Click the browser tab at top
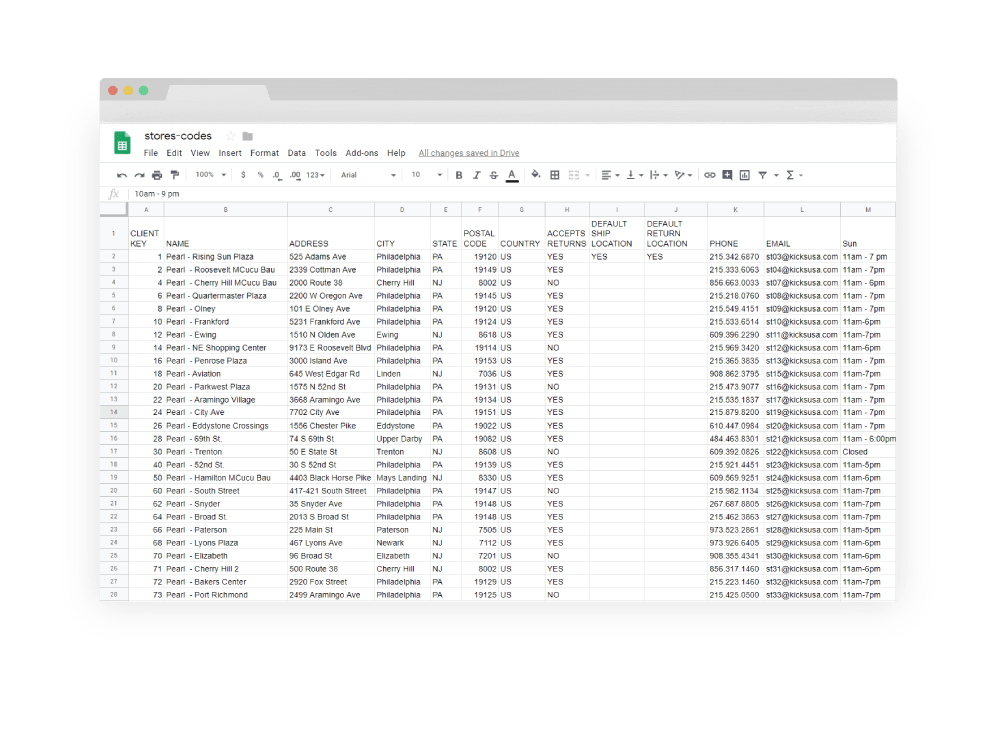The height and width of the screenshot is (730, 1000). click(217, 93)
